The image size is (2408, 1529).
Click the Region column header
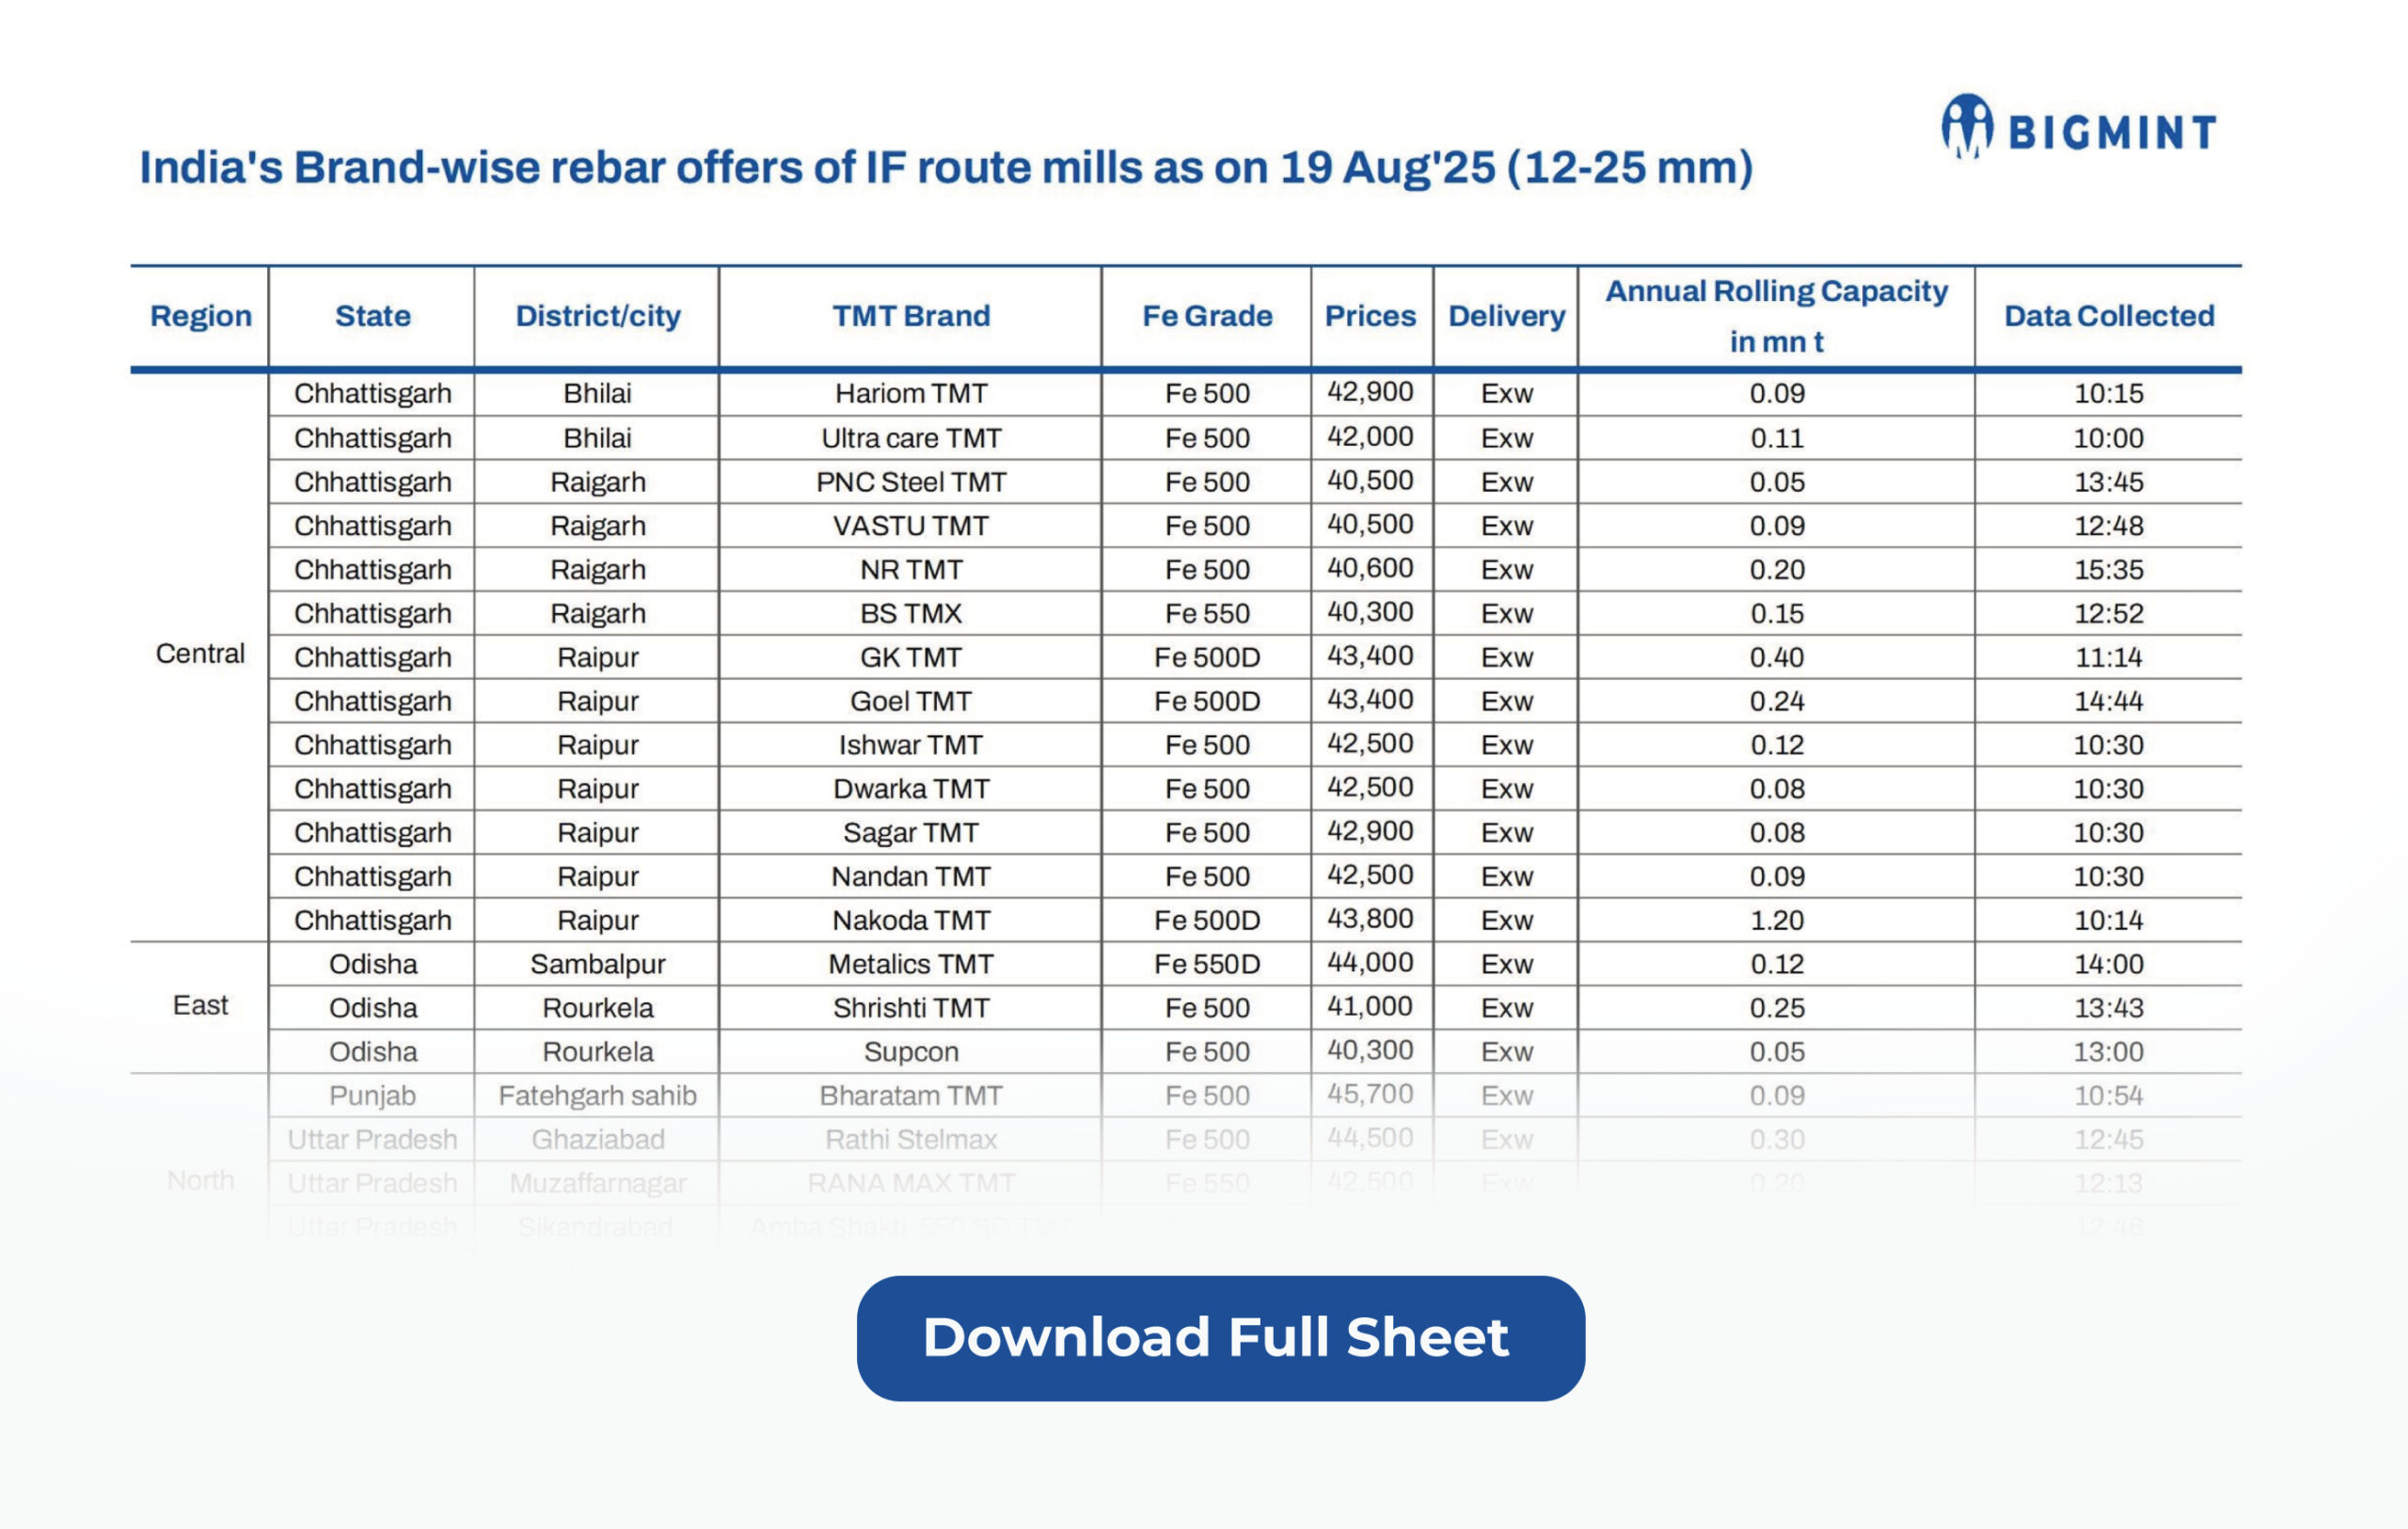200,316
